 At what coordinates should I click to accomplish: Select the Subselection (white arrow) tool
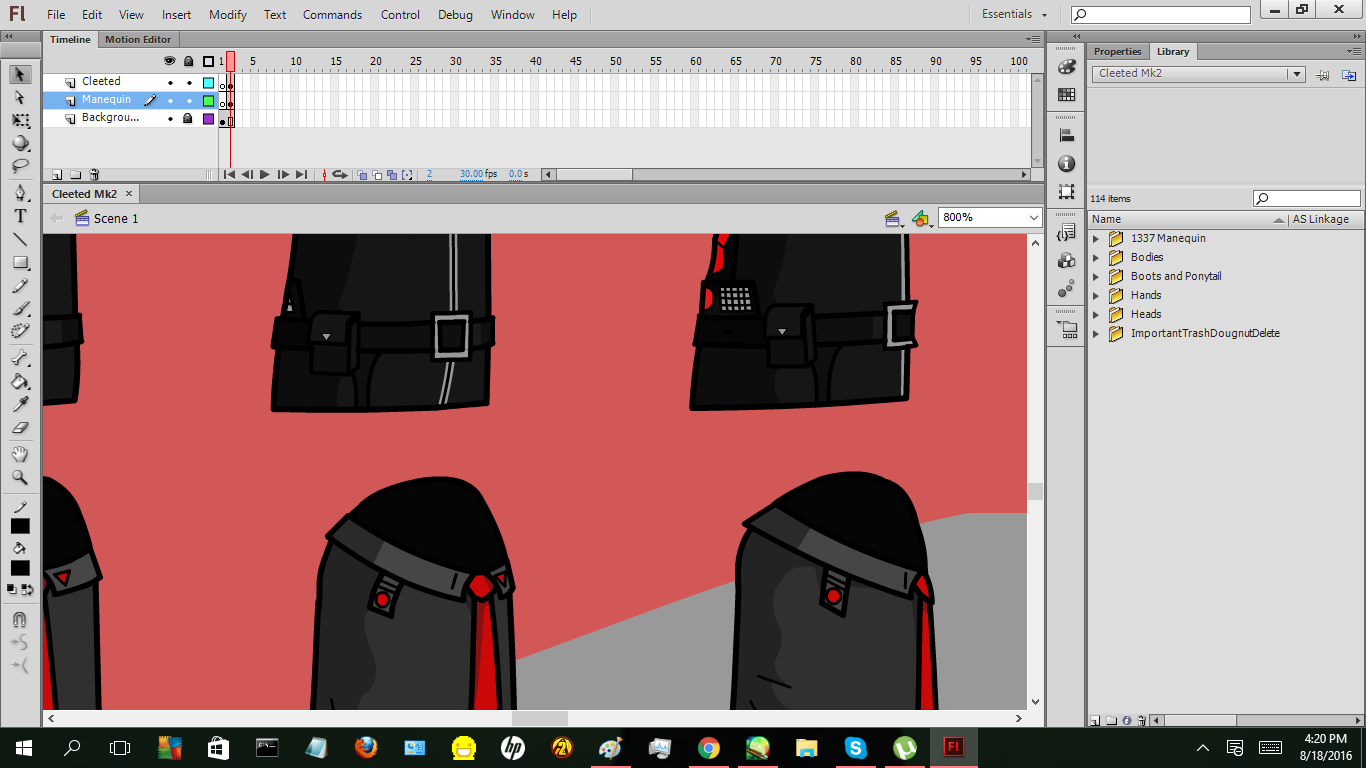point(20,97)
